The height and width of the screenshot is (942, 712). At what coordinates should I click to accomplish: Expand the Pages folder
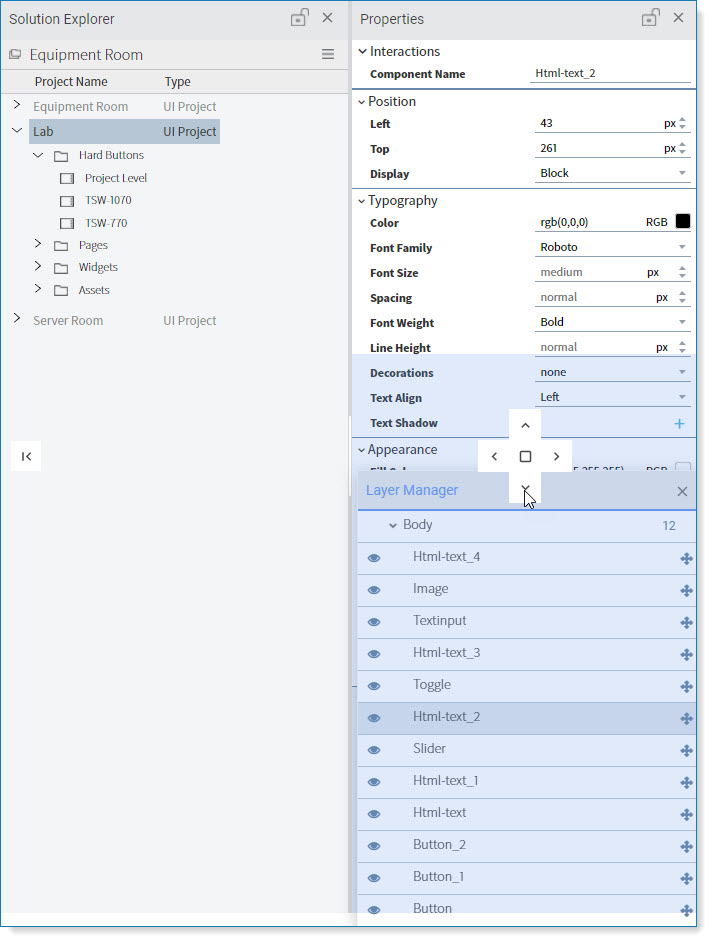[x=38, y=243]
